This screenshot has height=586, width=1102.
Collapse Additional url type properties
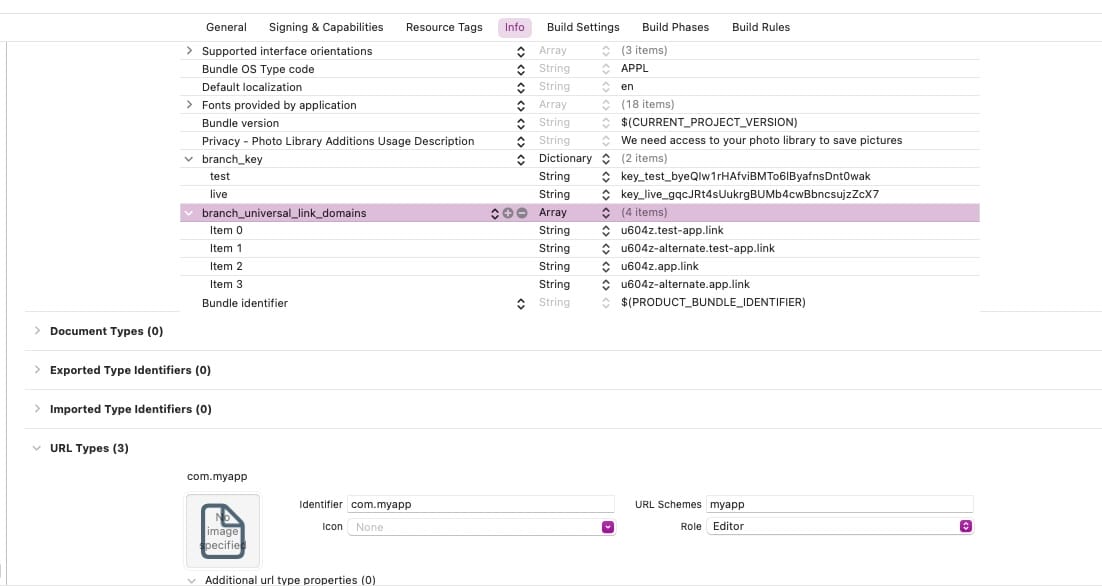click(192, 580)
